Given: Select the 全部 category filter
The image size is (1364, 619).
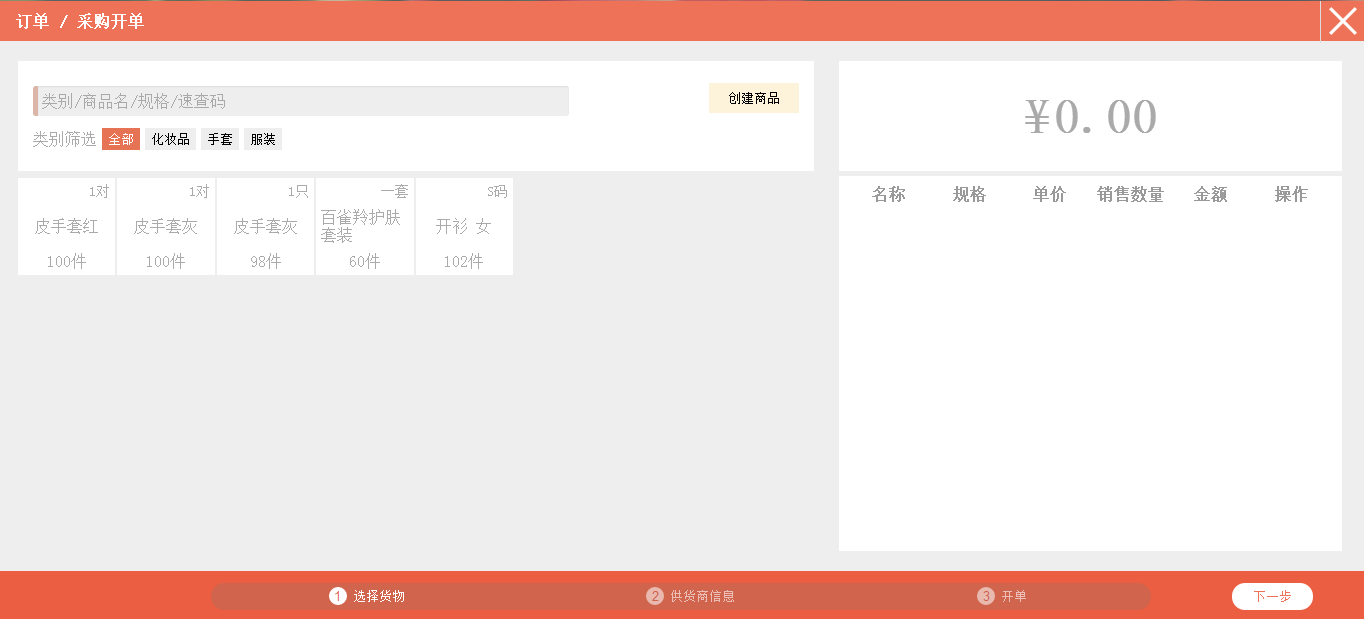Looking at the screenshot, I should [121, 140].
